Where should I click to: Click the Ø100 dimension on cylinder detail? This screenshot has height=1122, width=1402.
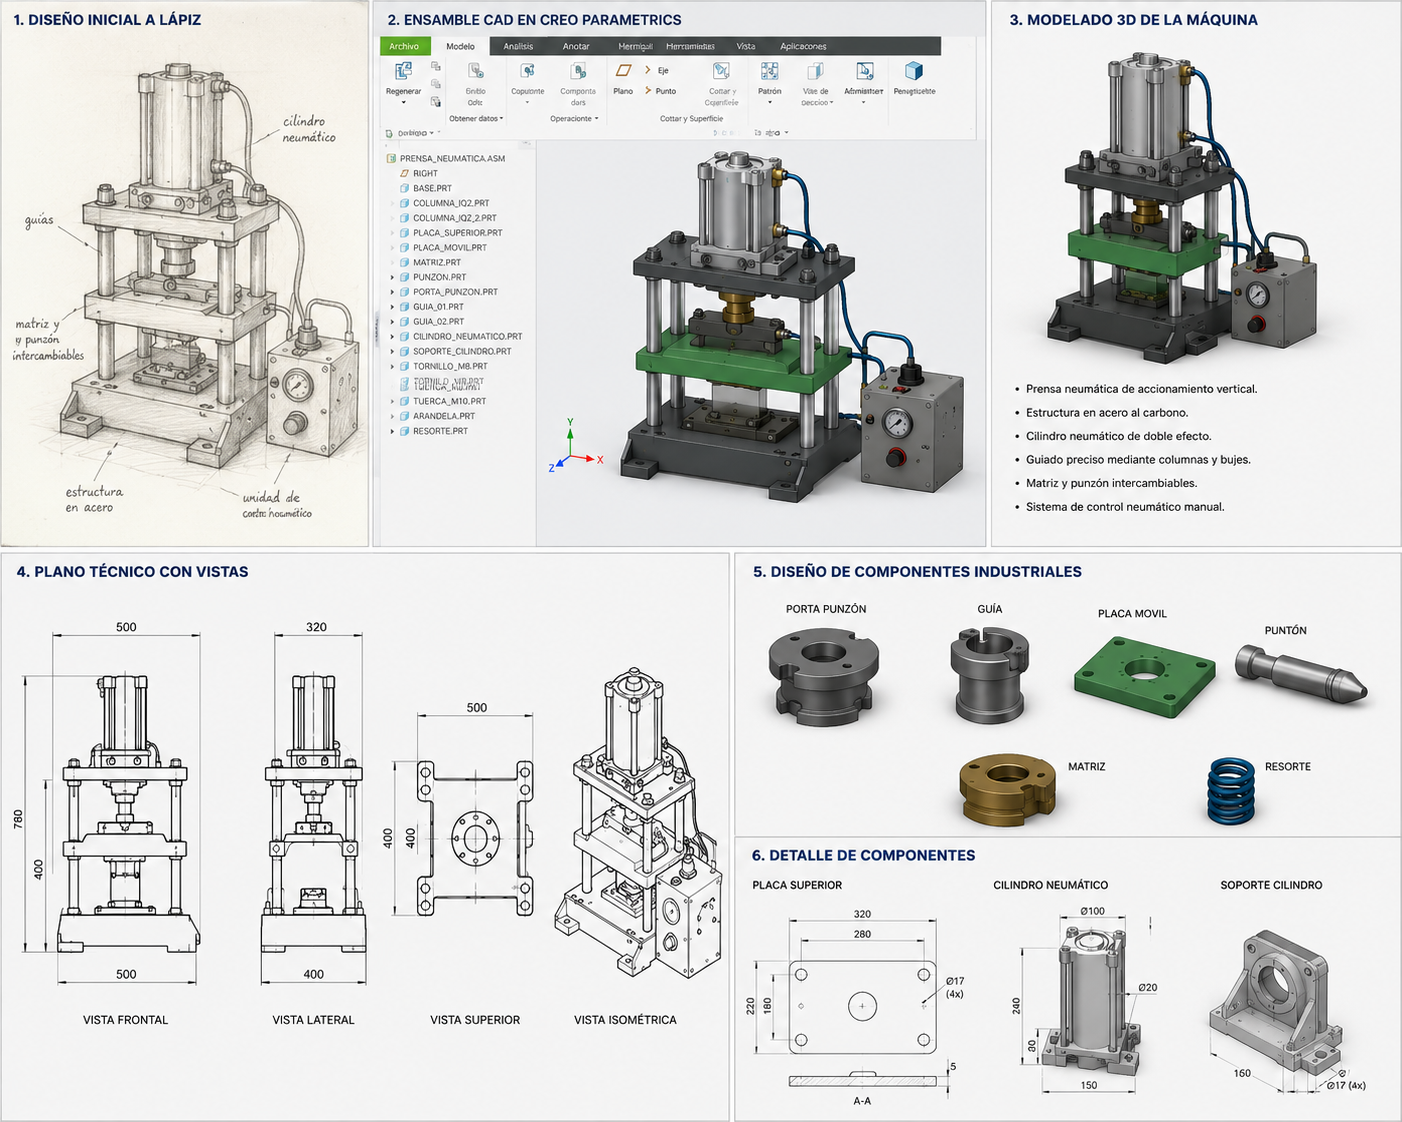pyautogui.click(x=1092, y=911)
